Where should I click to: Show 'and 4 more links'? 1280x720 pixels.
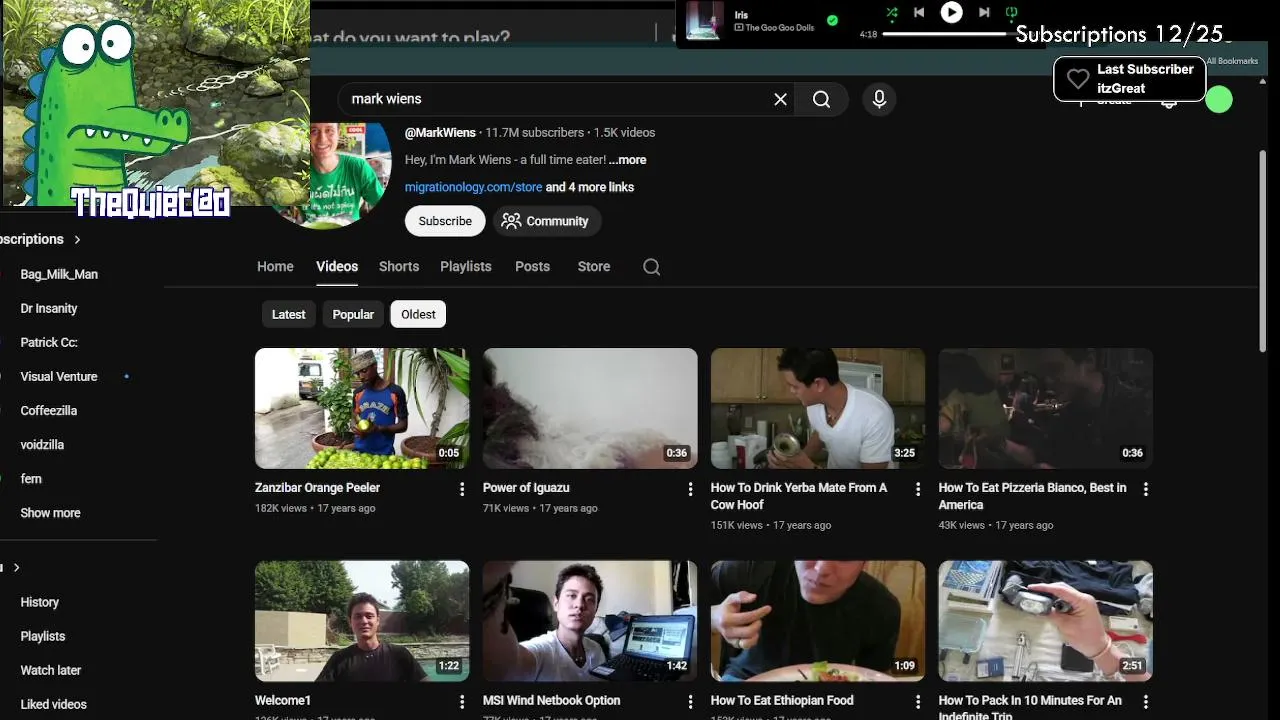(590, 187)
